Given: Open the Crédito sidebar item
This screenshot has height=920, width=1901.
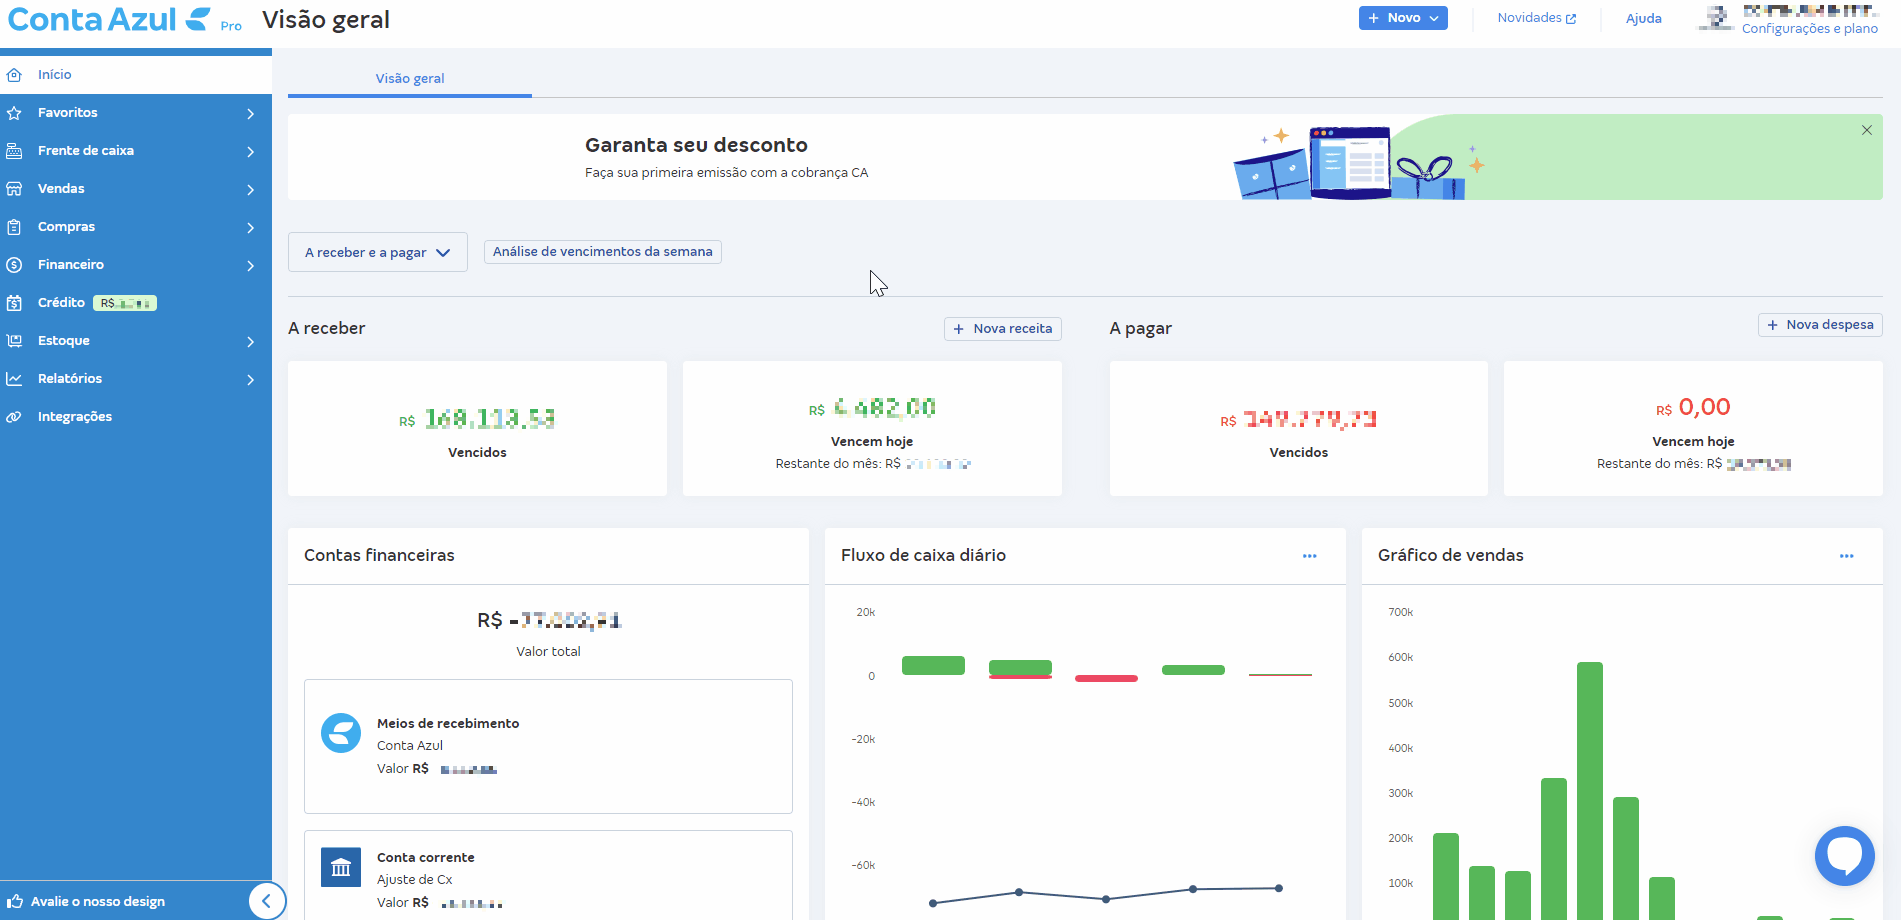Looking at the screenshot, I should click(61, 303).
